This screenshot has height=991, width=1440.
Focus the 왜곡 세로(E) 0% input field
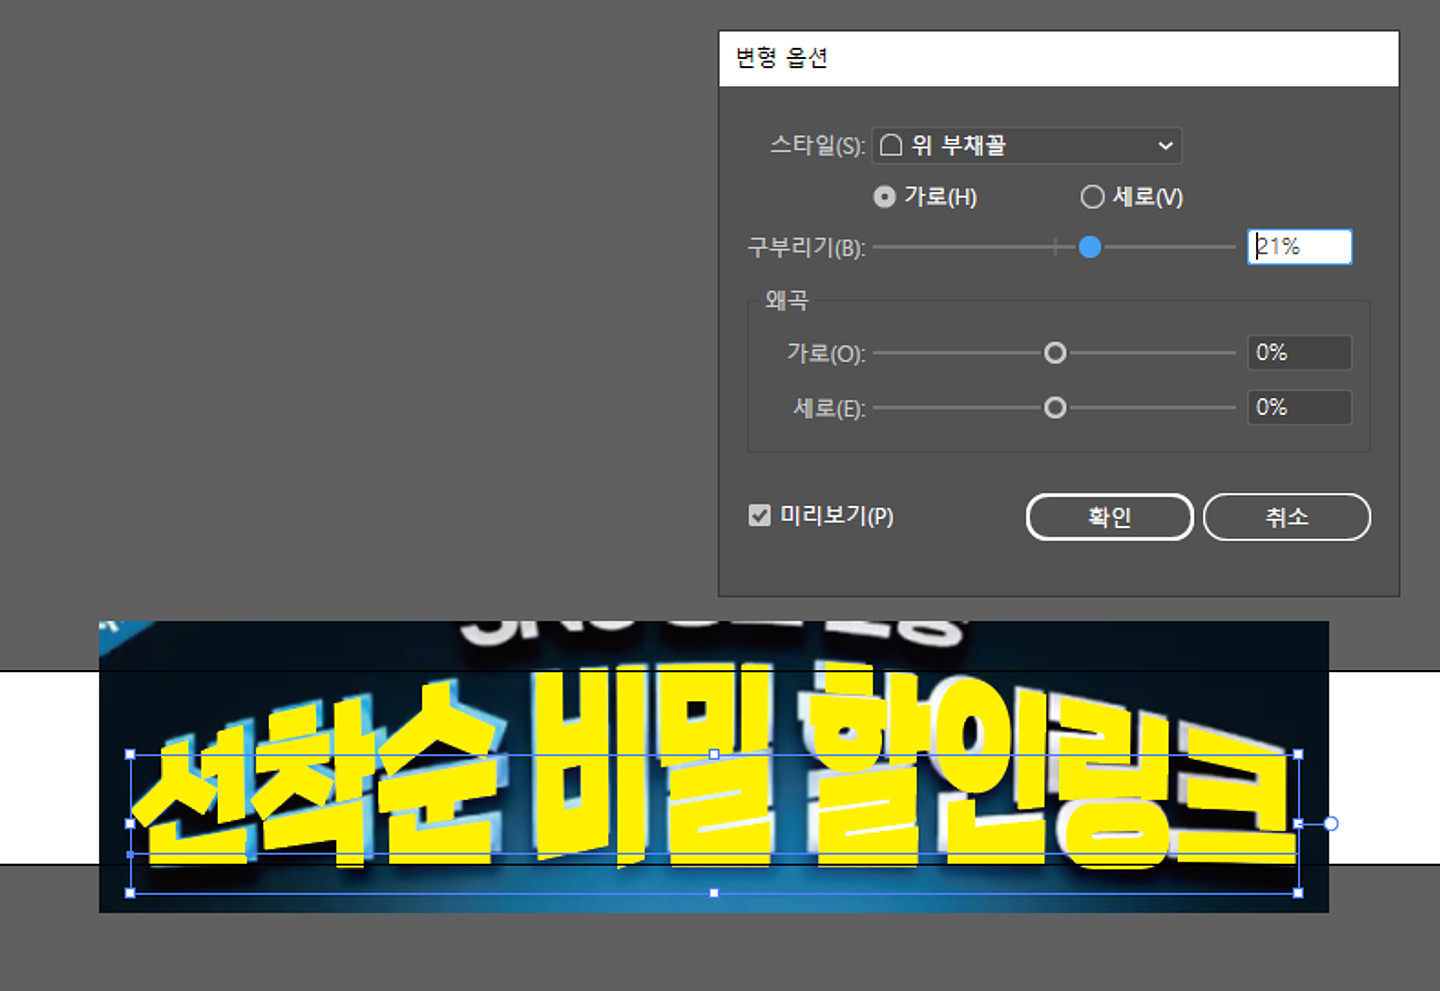[1299, 408]
